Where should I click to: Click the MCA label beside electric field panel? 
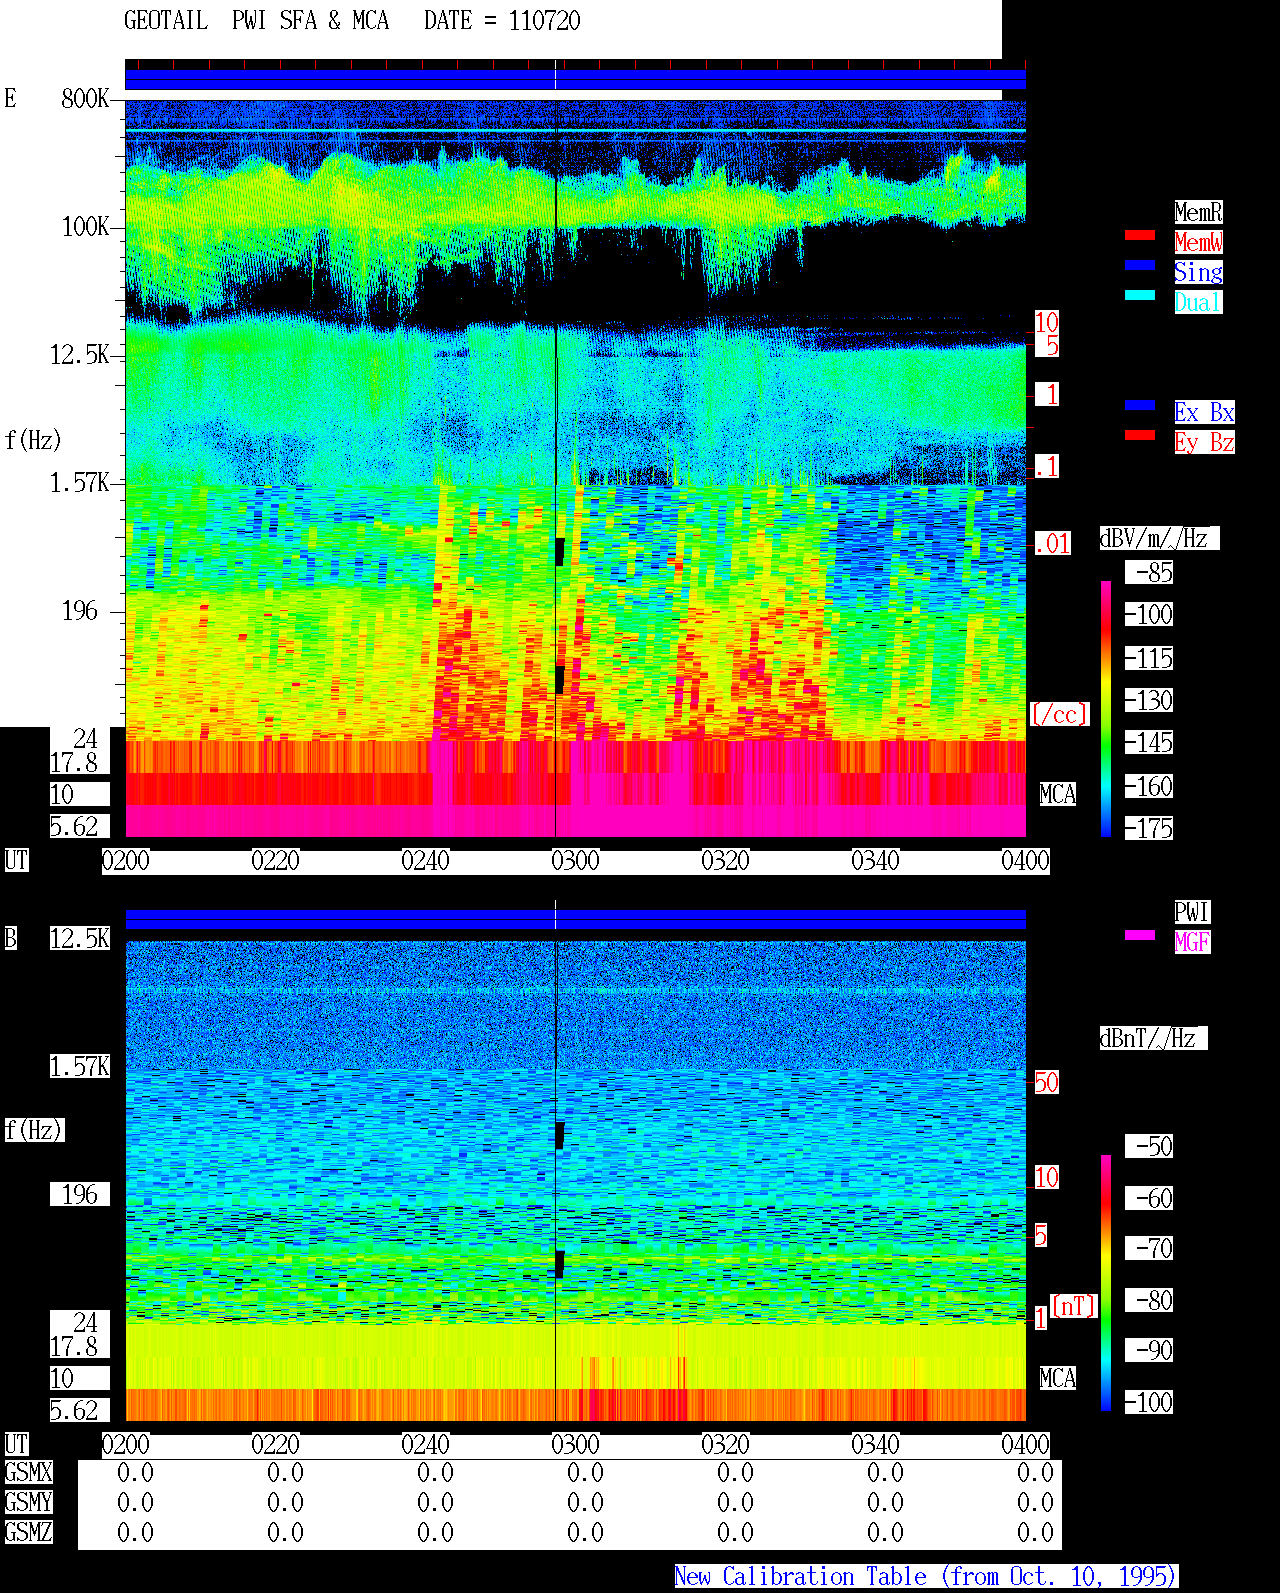tap(1057, 795)
